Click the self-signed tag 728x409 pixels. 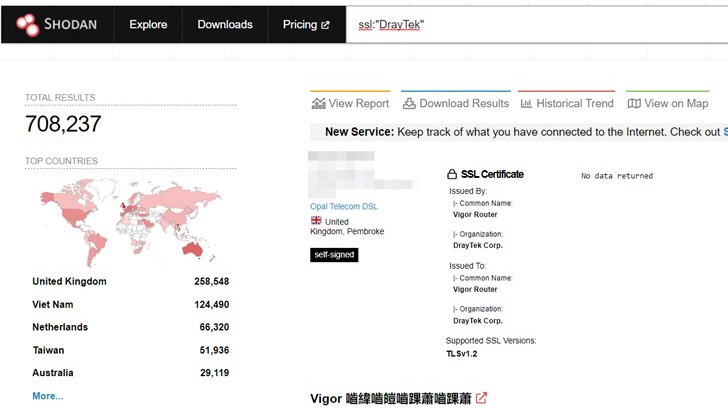[x=334, y=255]
